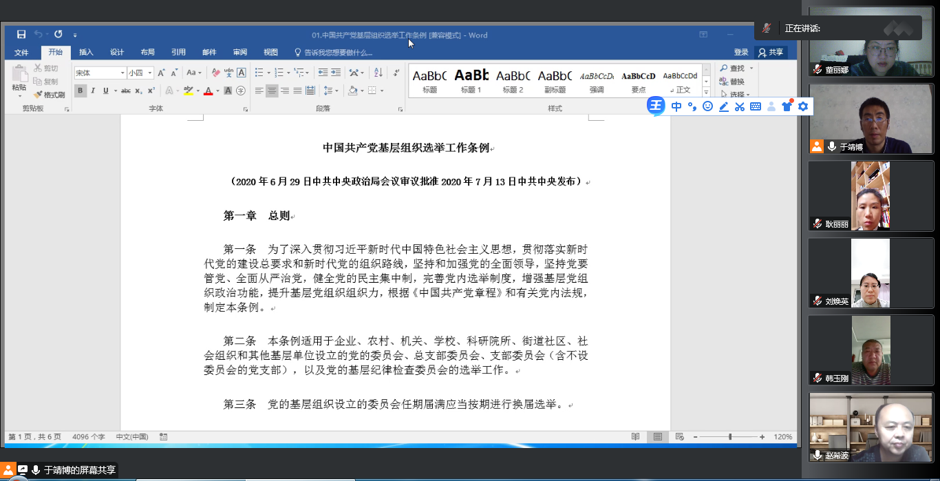Apply the yellow text highlight color

[x=188, y=91]
